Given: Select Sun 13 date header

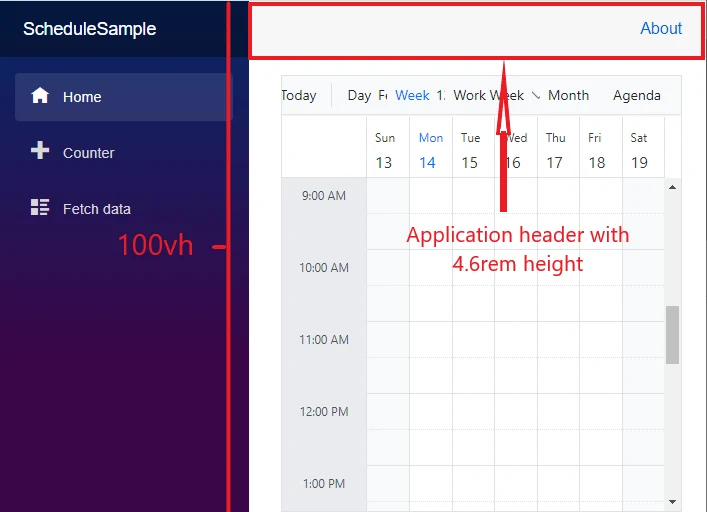Looking at the screenshot, I should (388, 147).
